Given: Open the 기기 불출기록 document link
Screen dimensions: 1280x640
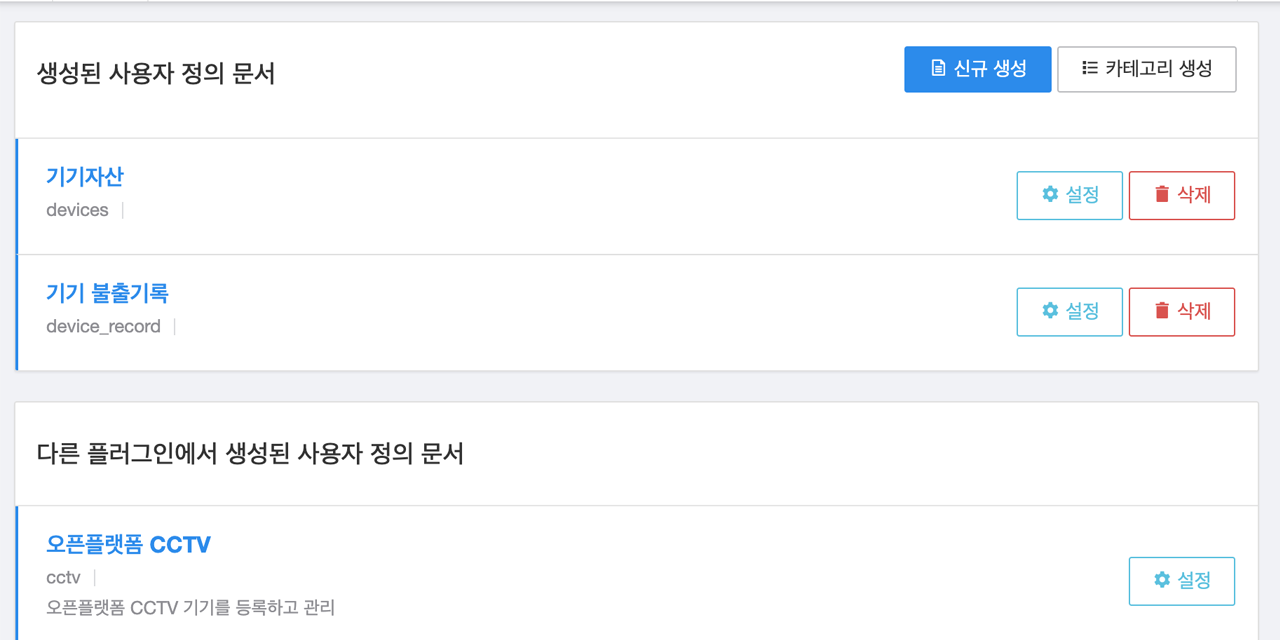Looking at the screenshot, I should point(107,293).
